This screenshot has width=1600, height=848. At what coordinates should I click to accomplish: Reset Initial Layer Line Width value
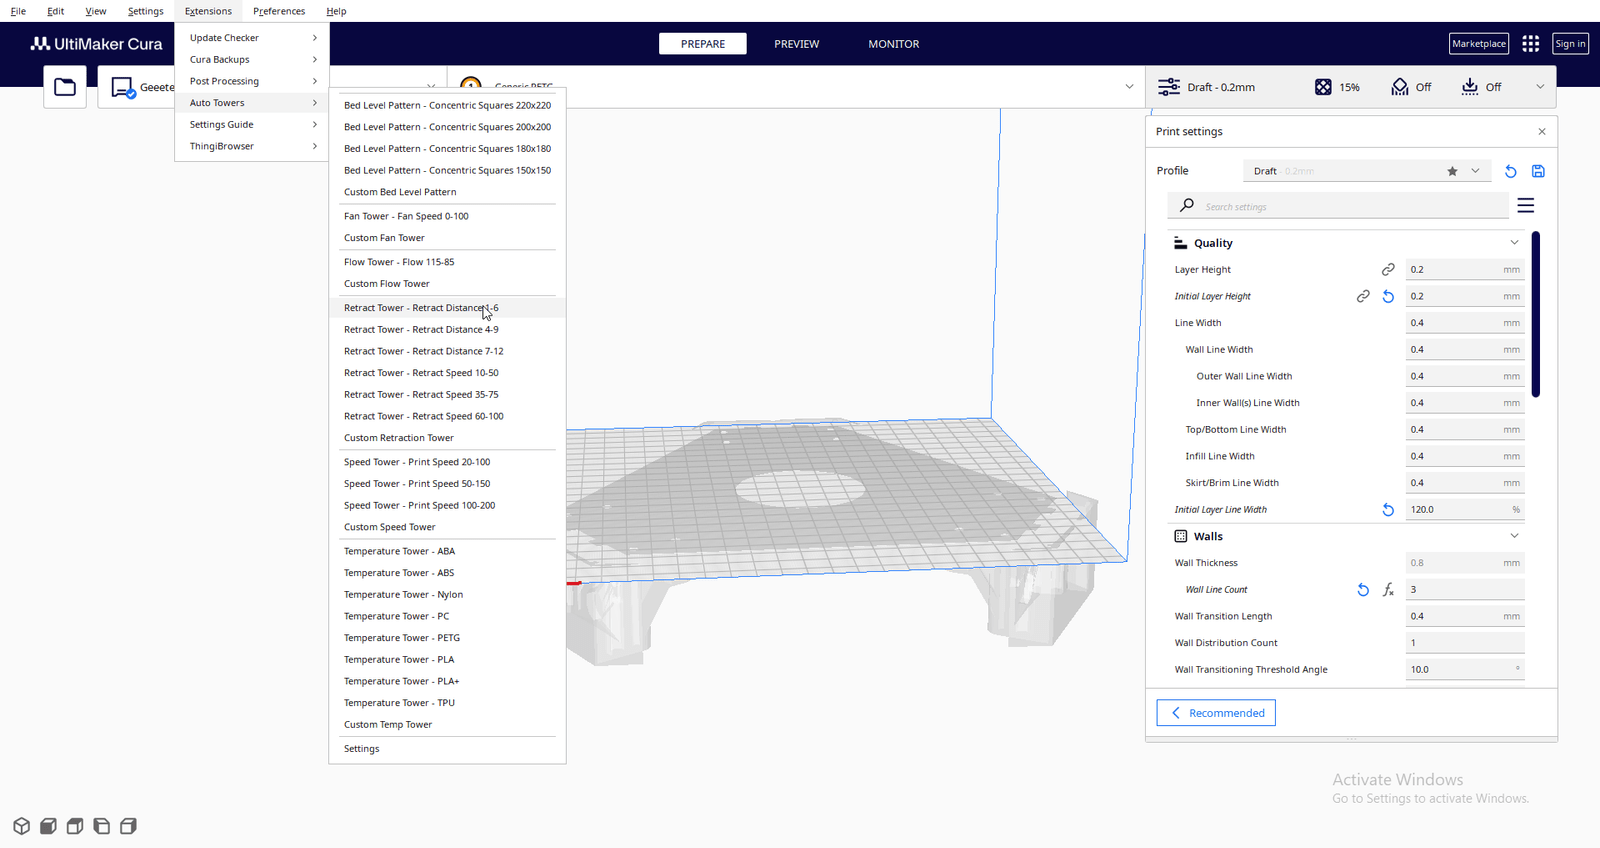pos(1388,510)
